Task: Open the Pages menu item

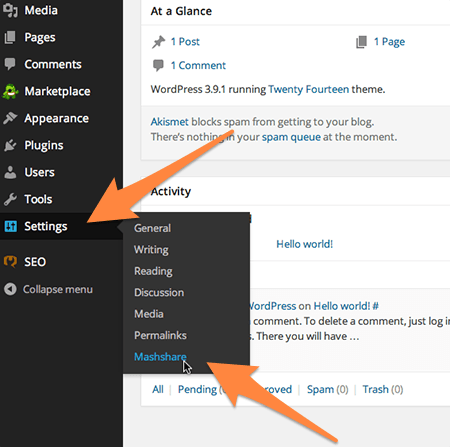Action: coord(40,38)
